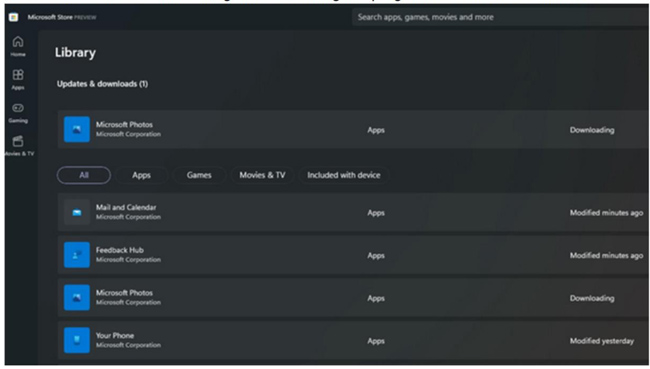Click the Search apps, games, movies field
The width and height of the screenshot is (650, 369).
pos(501,17)
